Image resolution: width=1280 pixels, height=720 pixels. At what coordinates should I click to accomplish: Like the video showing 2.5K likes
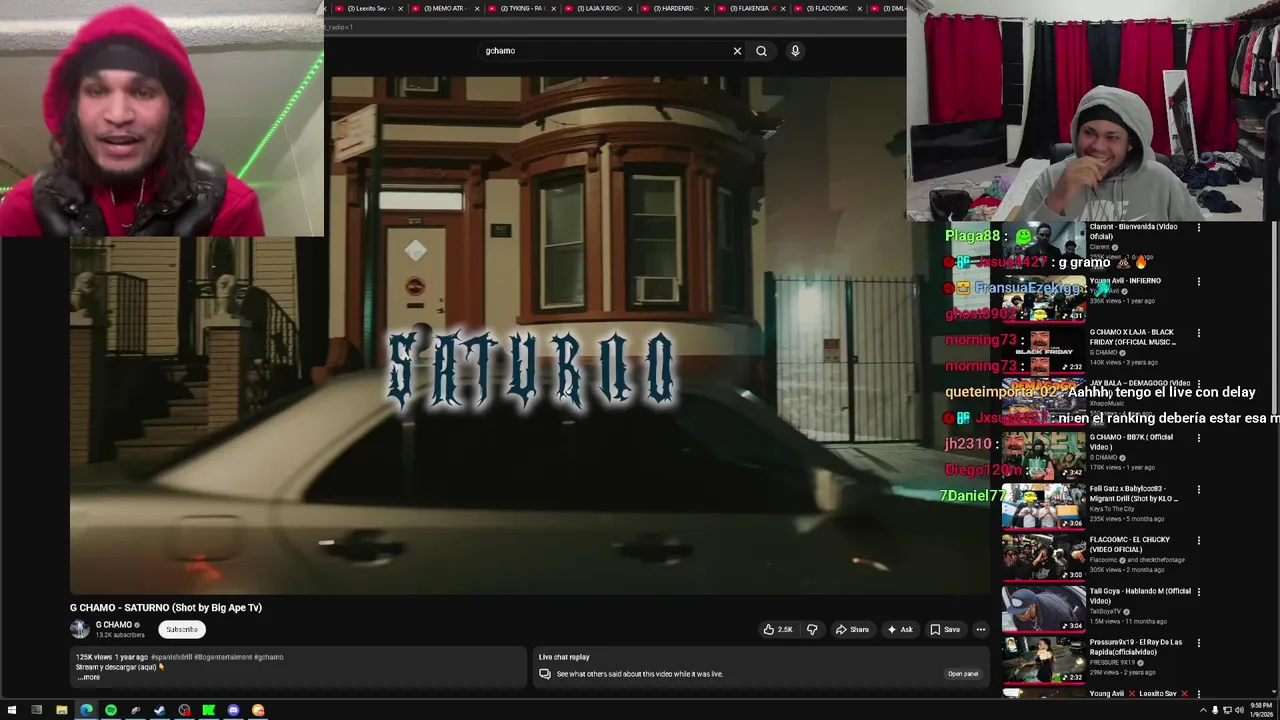click(x=778, y=629)
